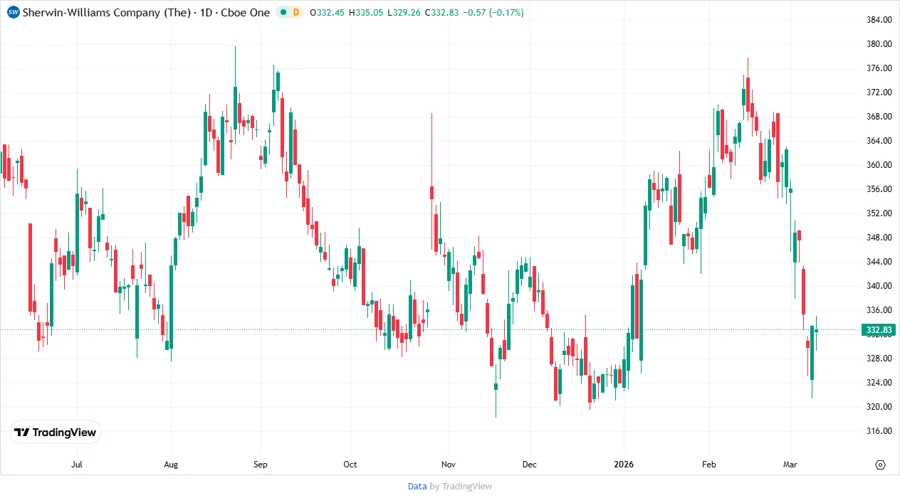Image resolution: width=900 pixels, height=498 pixels.
Task: Click the Sherwin-Williams Company (The) symbol title
Action: pos(106,12)
